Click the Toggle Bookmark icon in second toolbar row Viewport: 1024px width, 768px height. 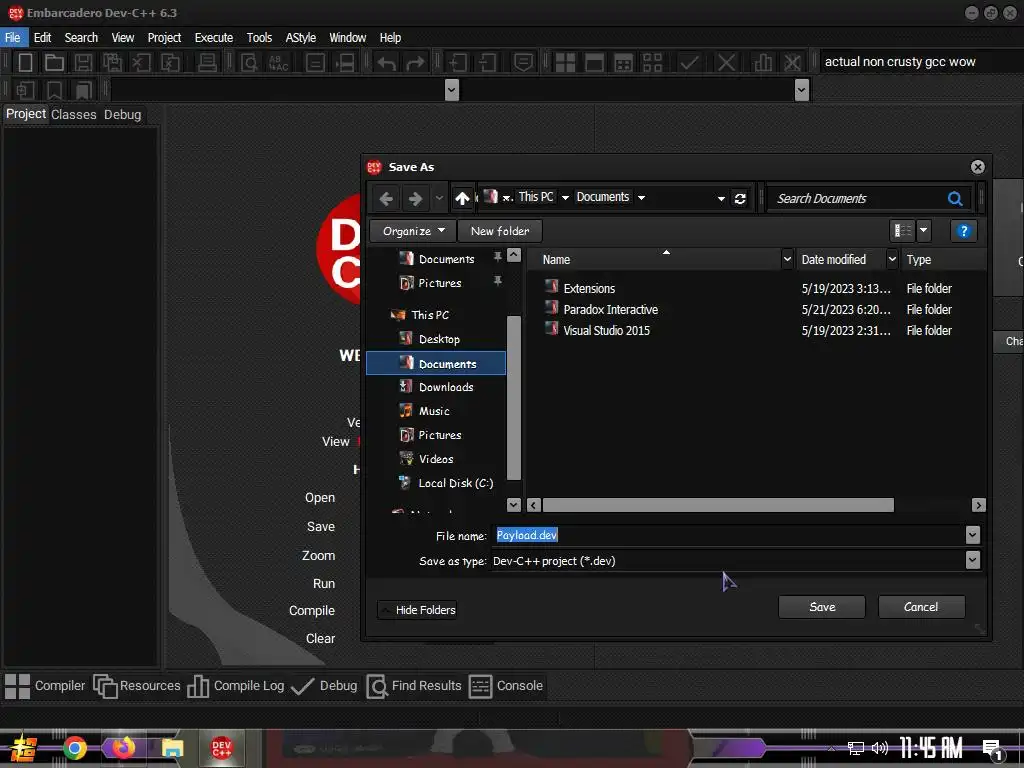pos(54,90)
